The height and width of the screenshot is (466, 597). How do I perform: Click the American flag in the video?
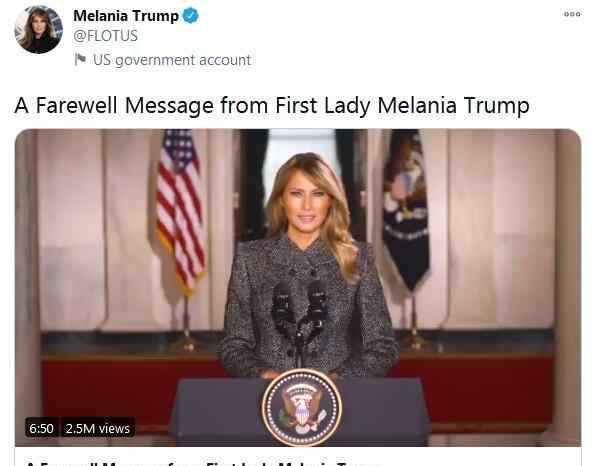coord(179,209)
